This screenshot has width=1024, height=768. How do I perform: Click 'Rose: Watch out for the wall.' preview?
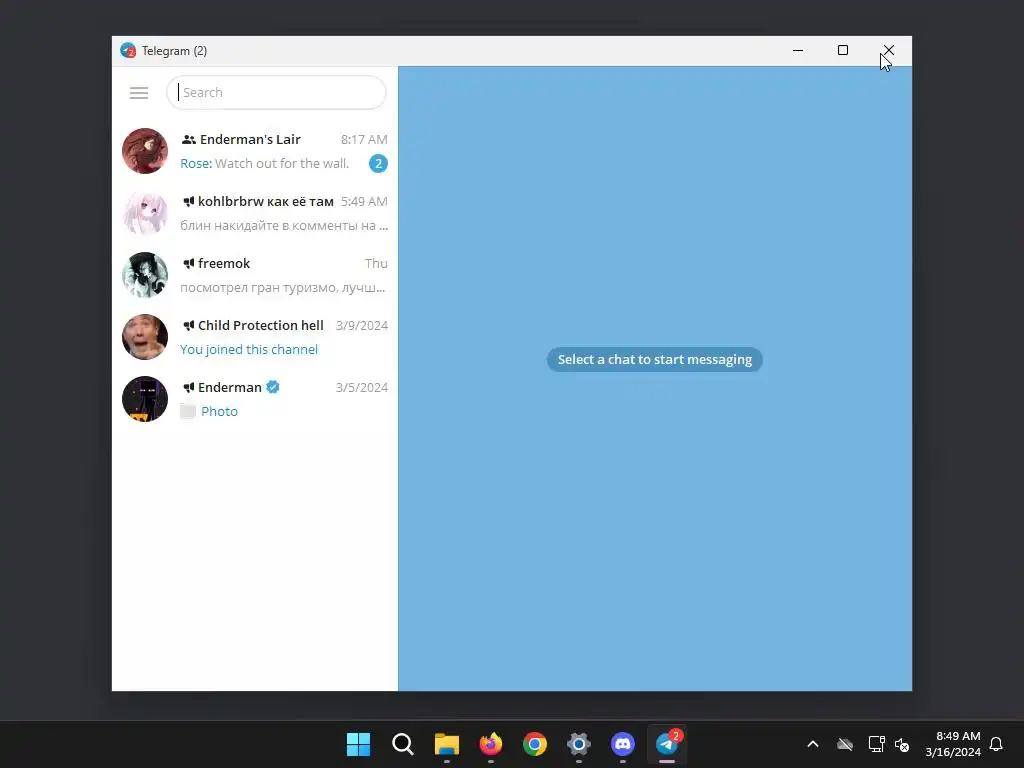tap(264, 163)
